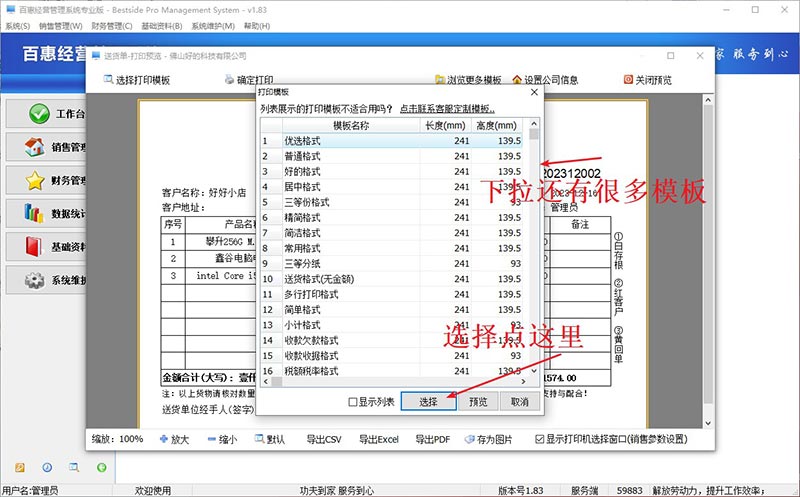Click preview window scroll down arrow
The image size is (800, 497).
pyautogui.click(x=708, y=423)
